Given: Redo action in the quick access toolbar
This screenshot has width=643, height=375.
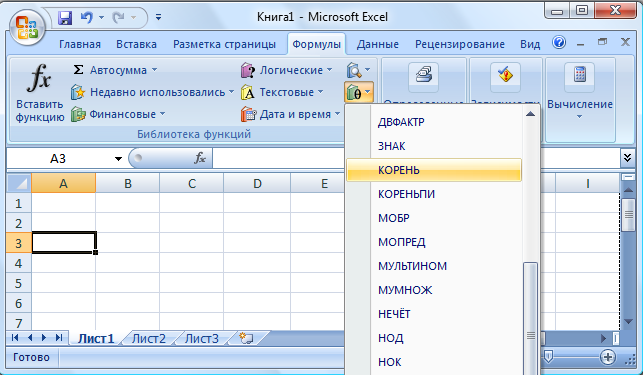Looking at the screenshot, I should pyautogui.click(x=119, y=18).
